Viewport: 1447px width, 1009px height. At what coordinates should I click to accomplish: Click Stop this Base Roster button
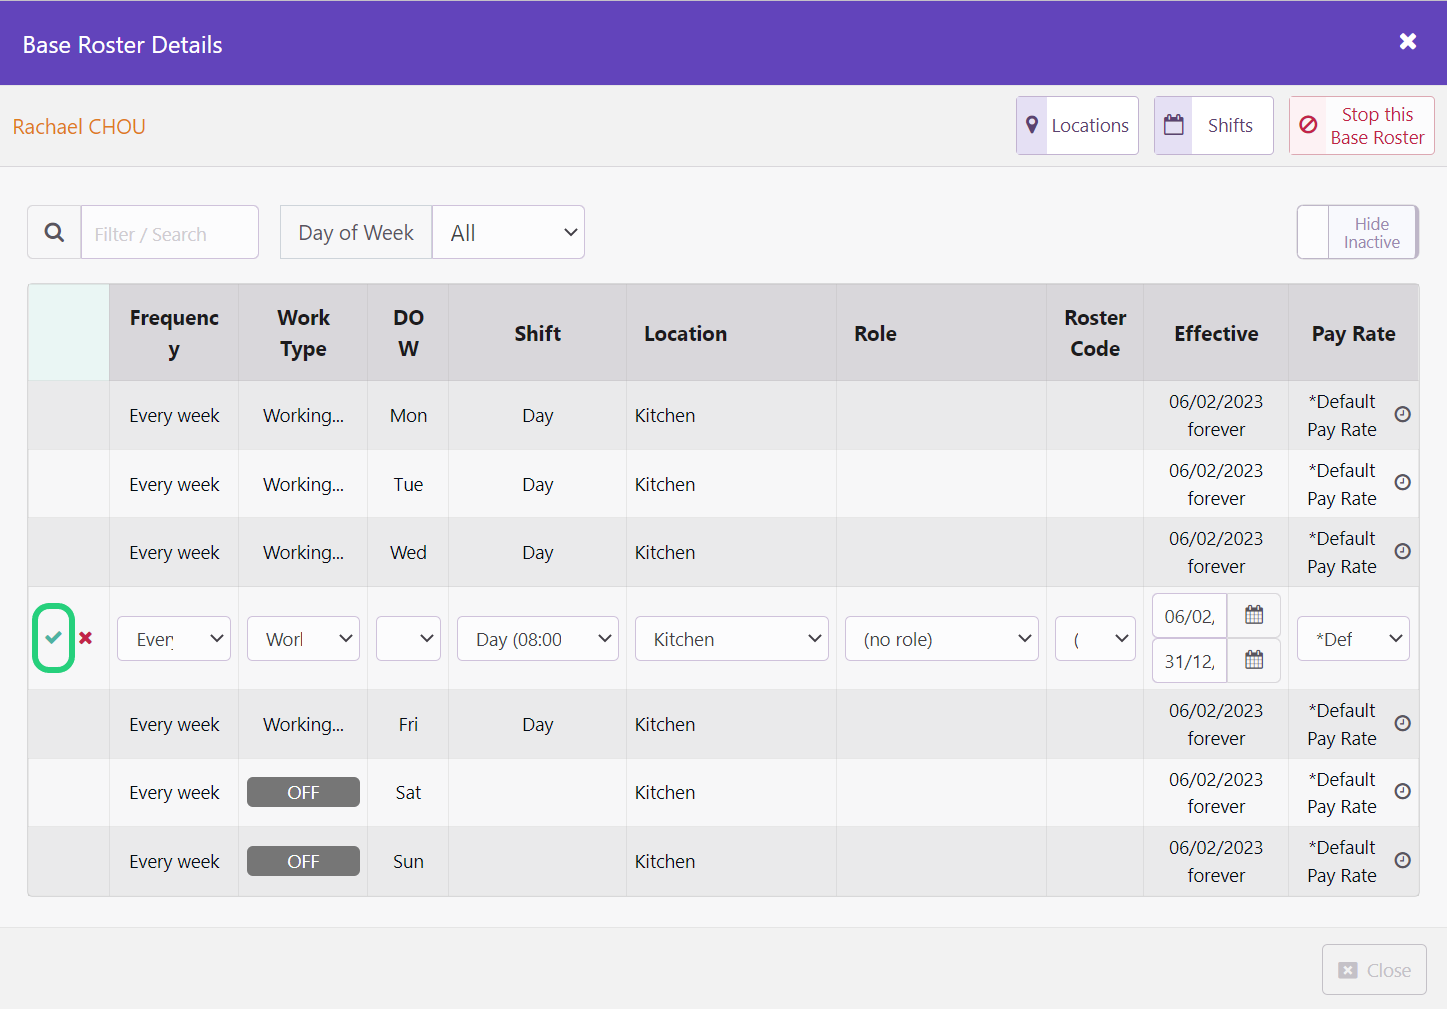tap(1362, 125)
